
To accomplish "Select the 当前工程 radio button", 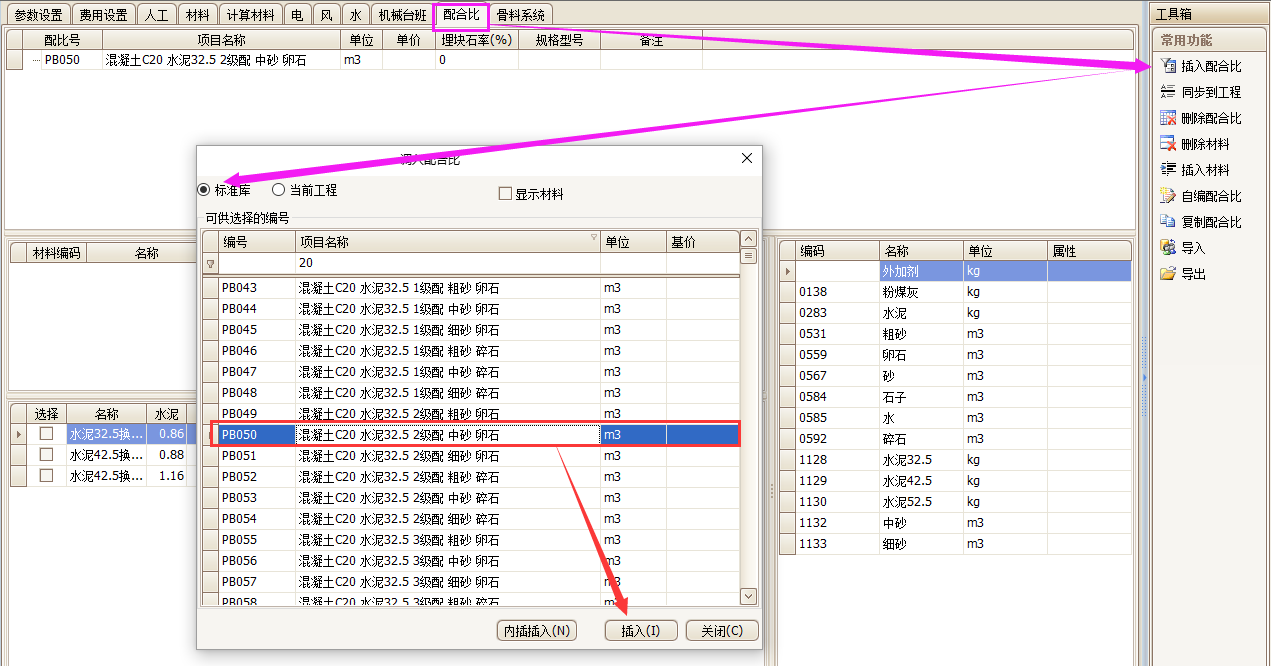I will click(279, 190).
